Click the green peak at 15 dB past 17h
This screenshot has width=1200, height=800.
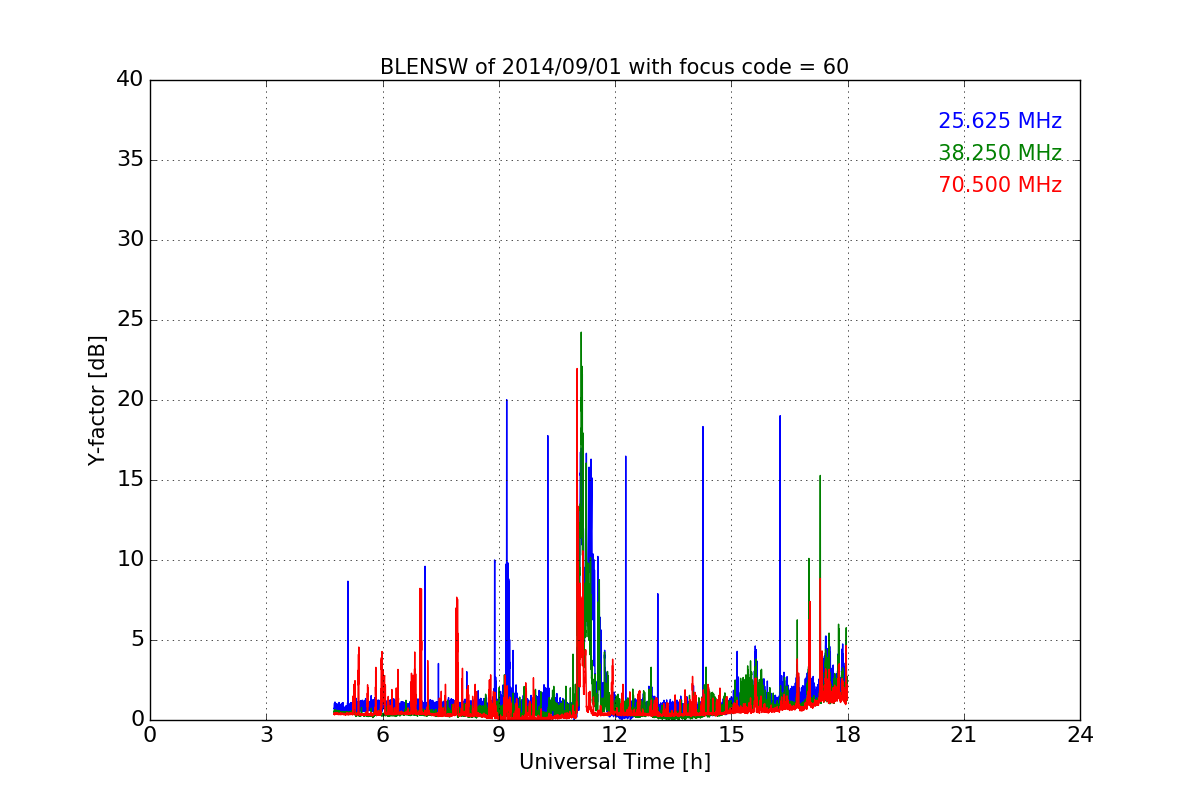point(820,477)
